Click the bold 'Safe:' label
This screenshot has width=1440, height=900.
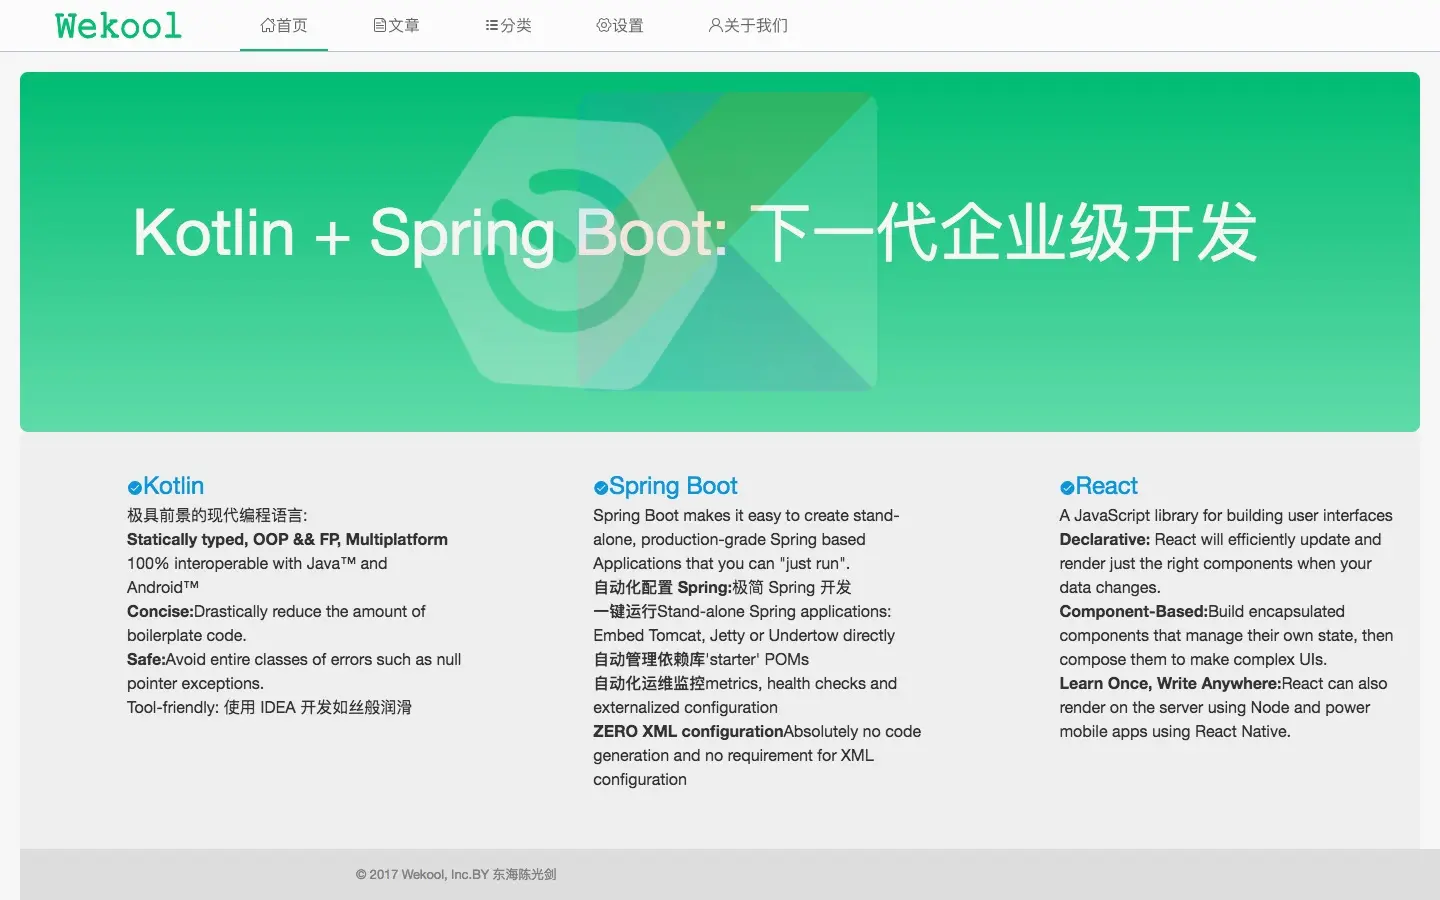point(146,660)
